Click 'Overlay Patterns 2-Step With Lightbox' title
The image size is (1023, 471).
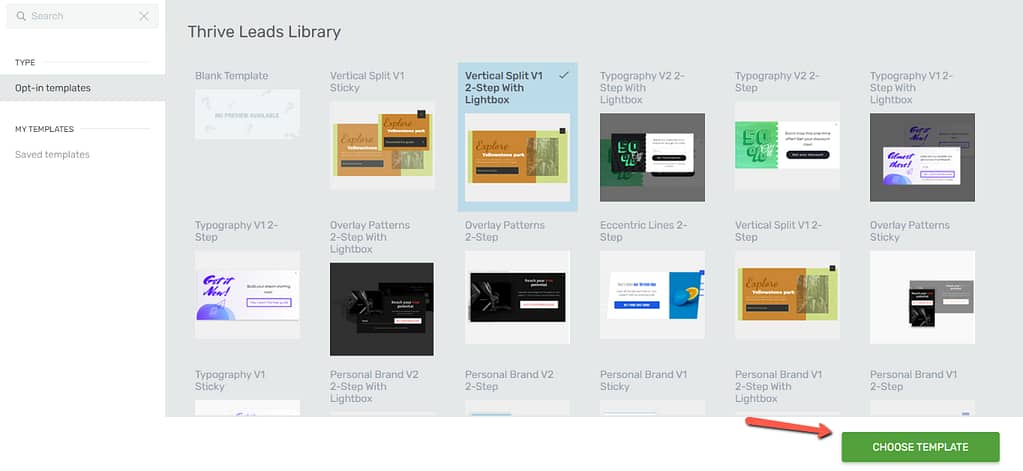370,237
